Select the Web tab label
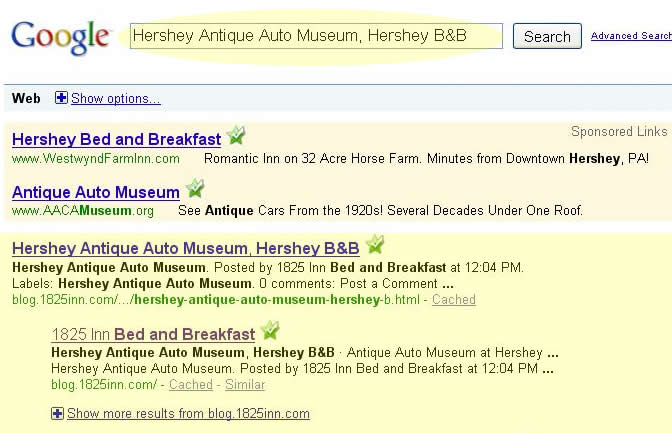The width and height of the screenshot is (672, 433). (x=26, y=99)
